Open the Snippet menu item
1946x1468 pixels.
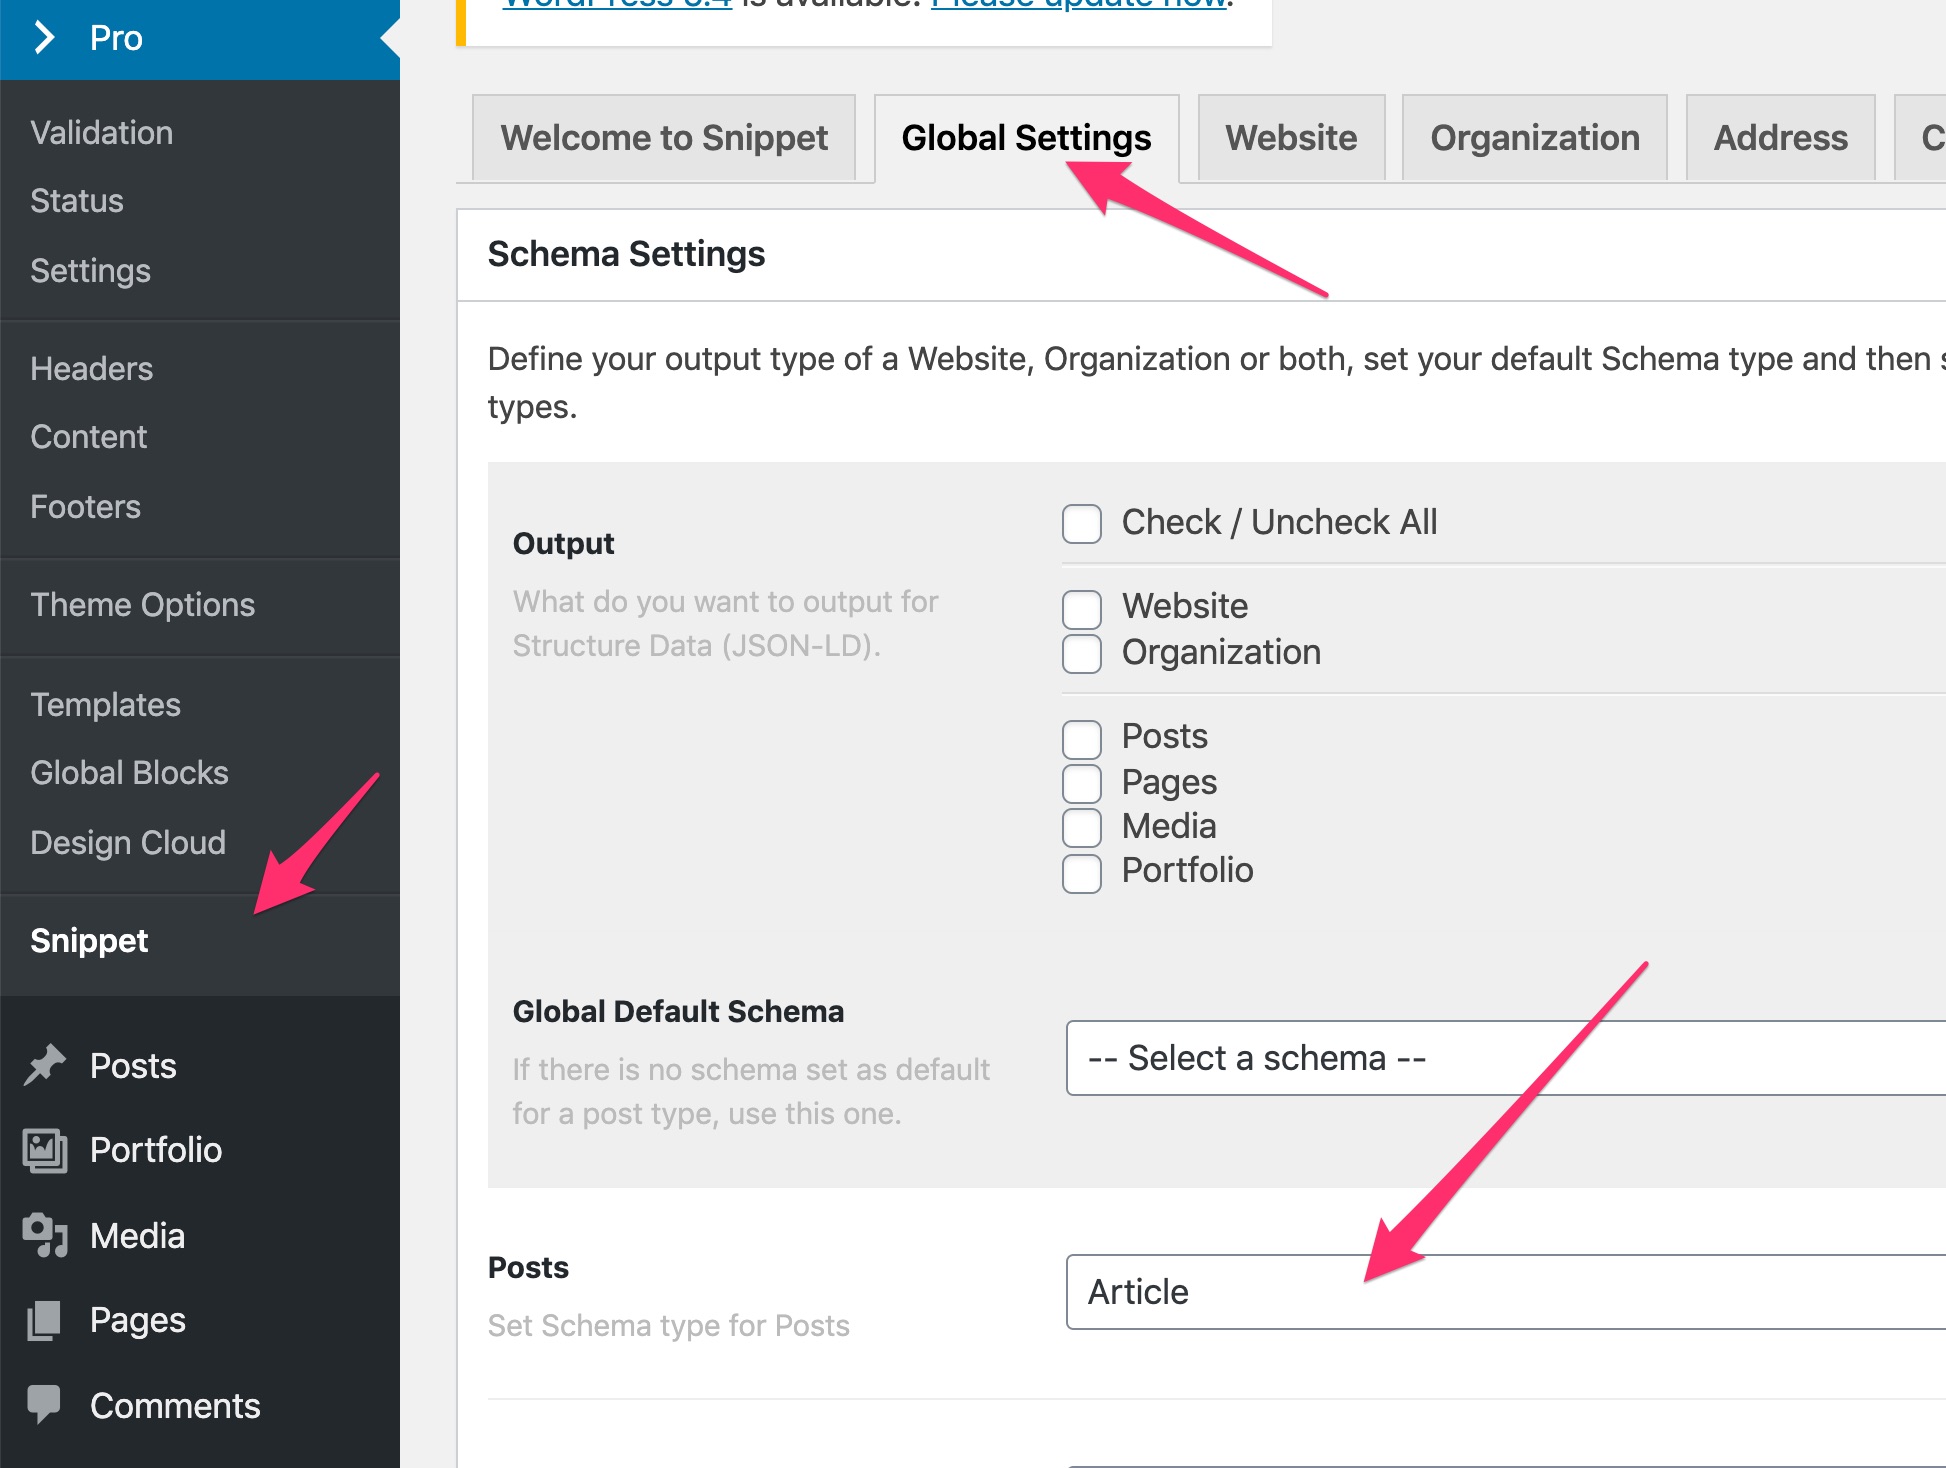89,941
